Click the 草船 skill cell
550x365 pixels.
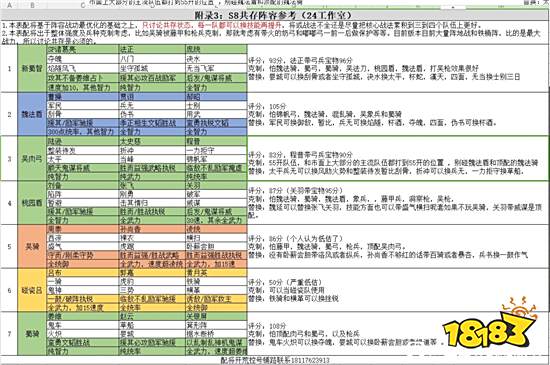(152, 325)
